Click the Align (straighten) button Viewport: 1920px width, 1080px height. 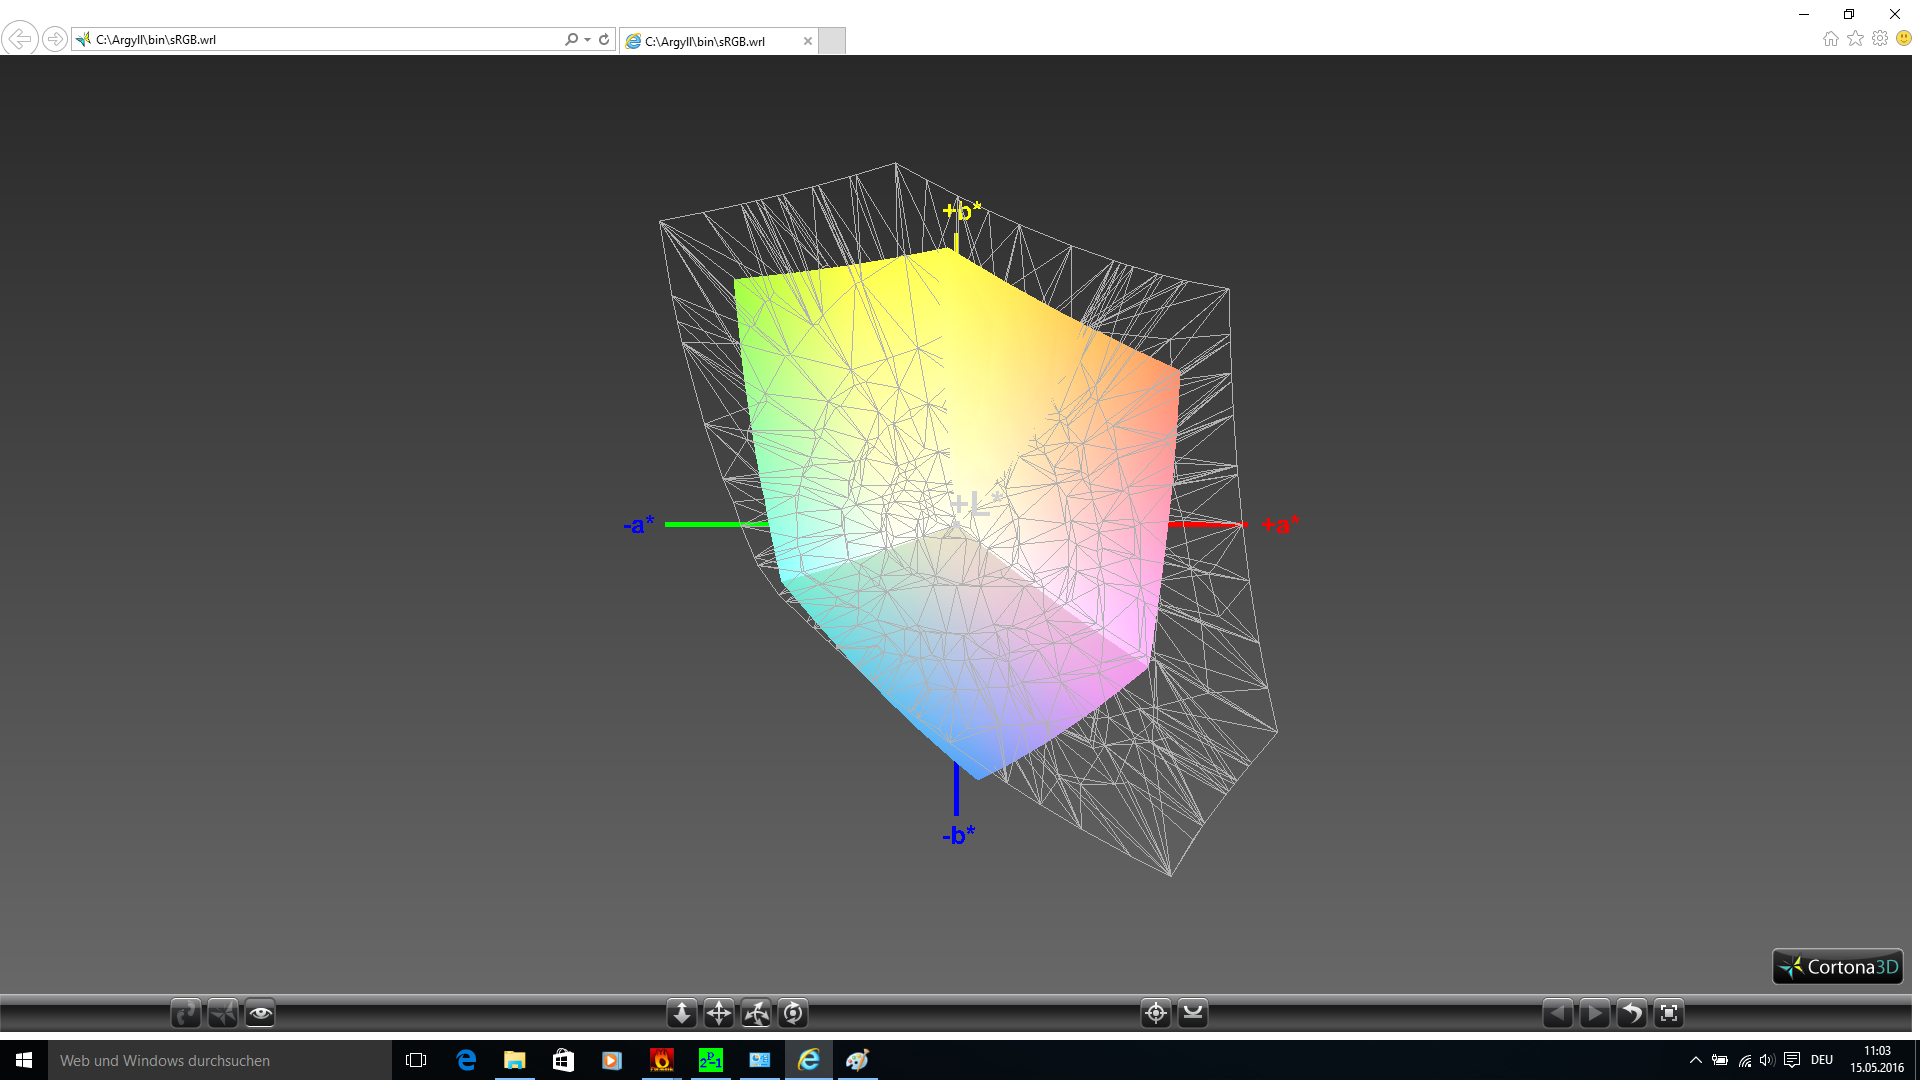coord(1193,1014)
